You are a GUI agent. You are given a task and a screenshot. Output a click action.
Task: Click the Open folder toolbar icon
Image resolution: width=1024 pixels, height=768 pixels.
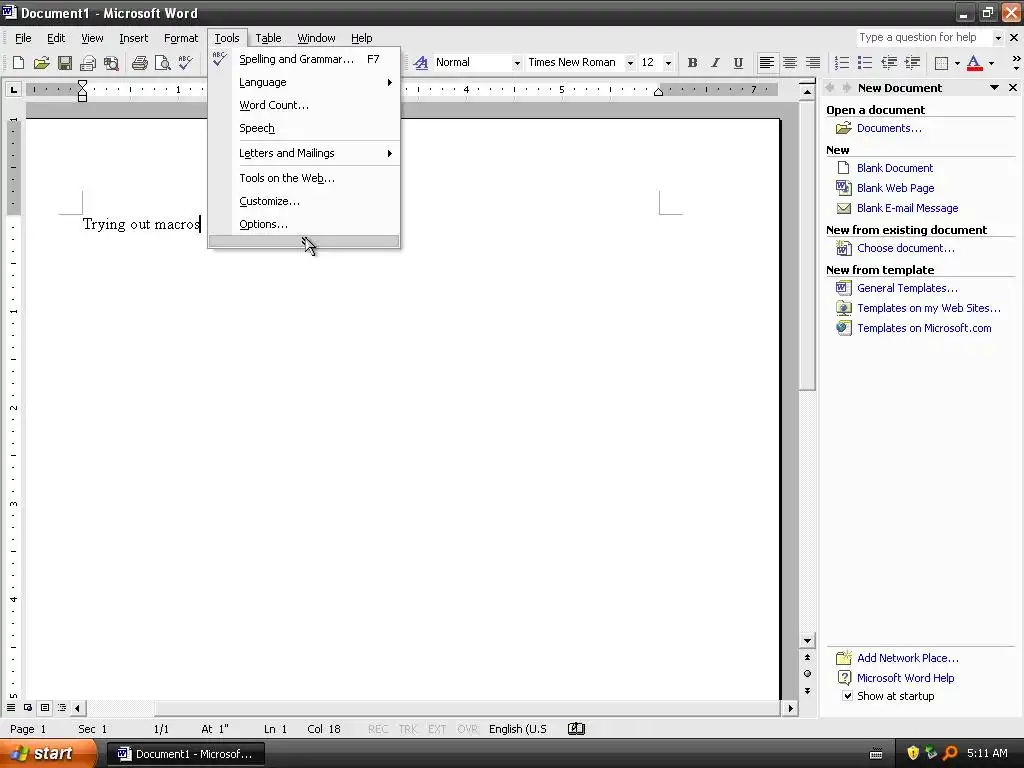click(x=42, y=63)
